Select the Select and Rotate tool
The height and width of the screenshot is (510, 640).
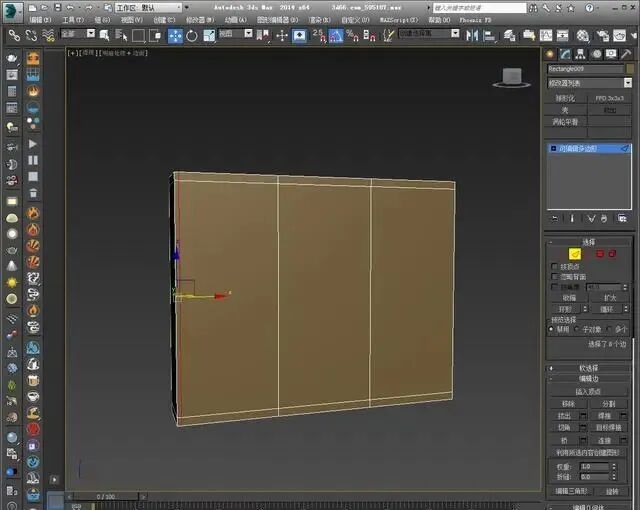click(x=192, y=36)
